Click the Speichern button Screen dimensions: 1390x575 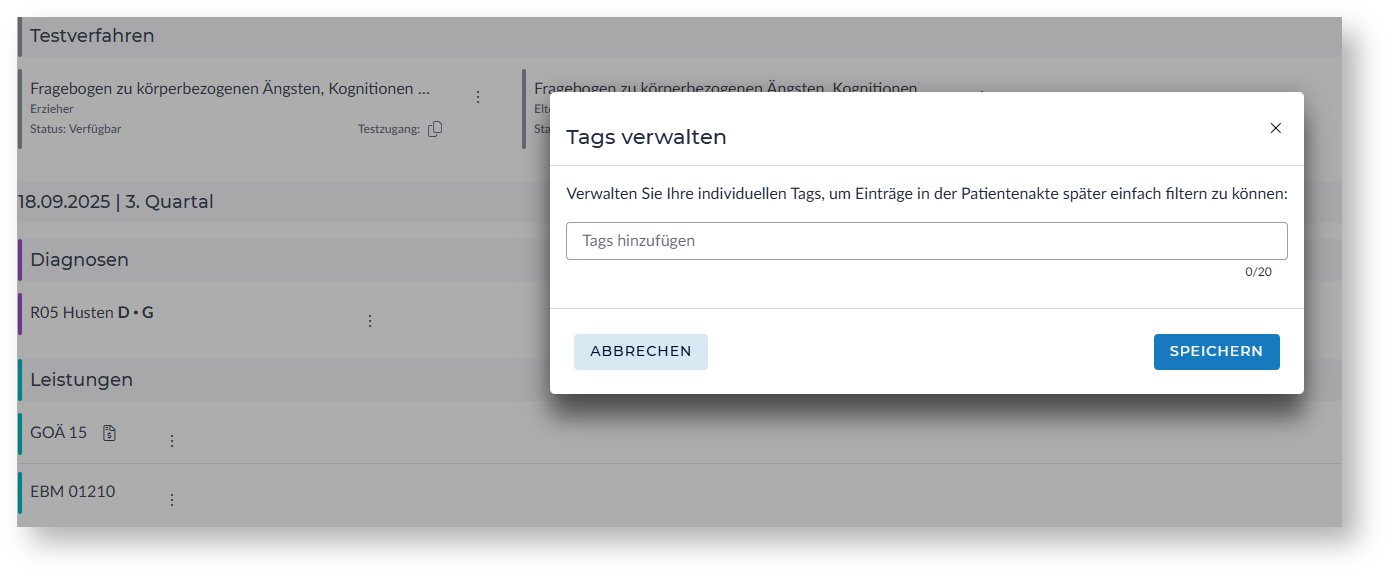tap(1216, 352)
